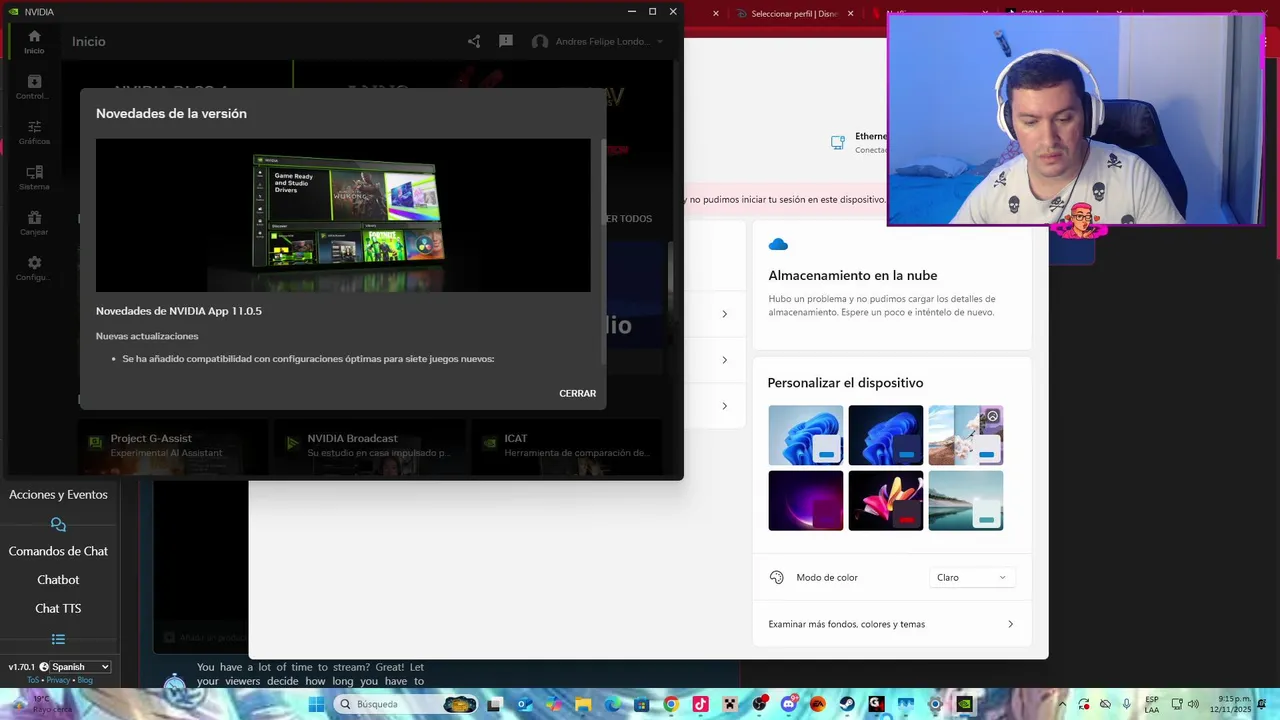Open Microsoft Store from the taskbar

(642, 704)
